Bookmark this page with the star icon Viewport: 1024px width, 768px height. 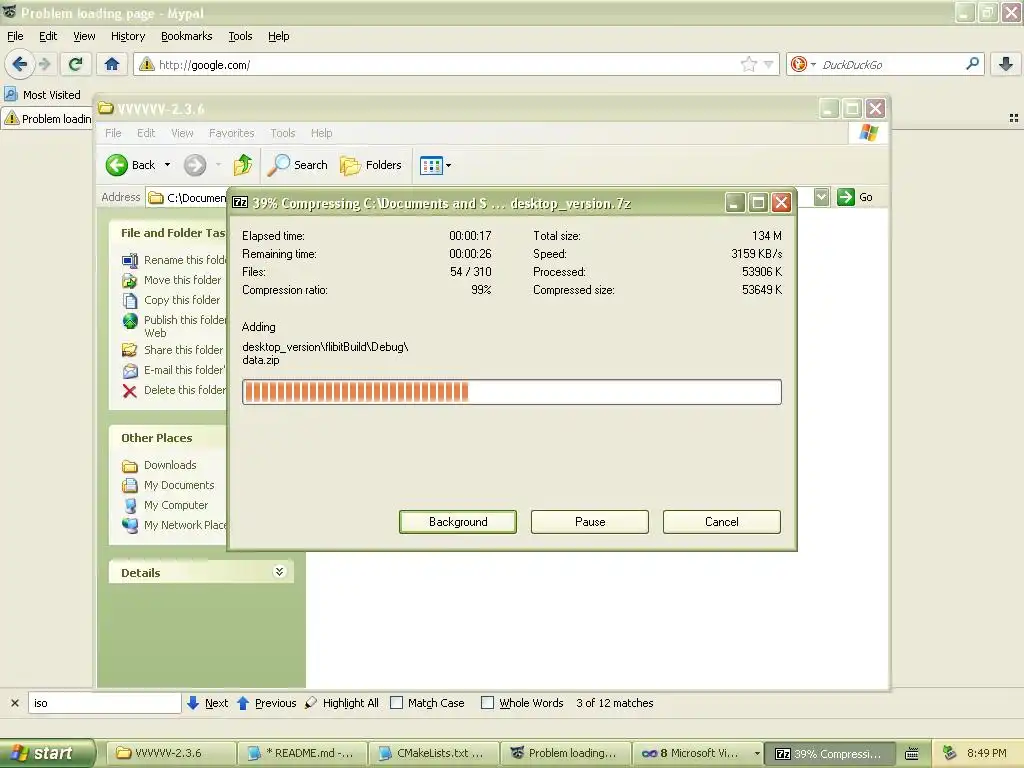tap(748, 64)
